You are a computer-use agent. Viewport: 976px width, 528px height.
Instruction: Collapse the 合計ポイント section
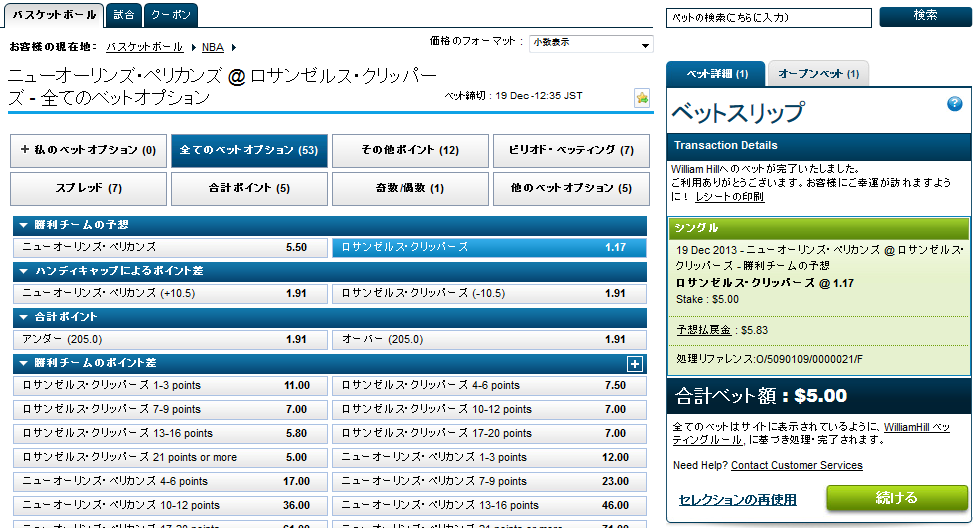[x=24, y=317]
